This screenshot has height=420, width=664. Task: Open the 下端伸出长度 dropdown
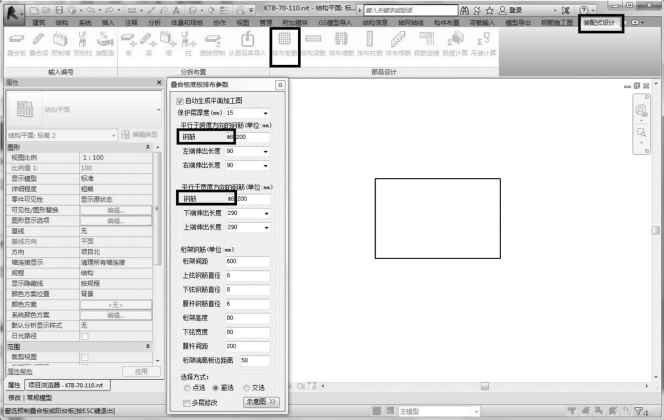click(x=266, y=213)
